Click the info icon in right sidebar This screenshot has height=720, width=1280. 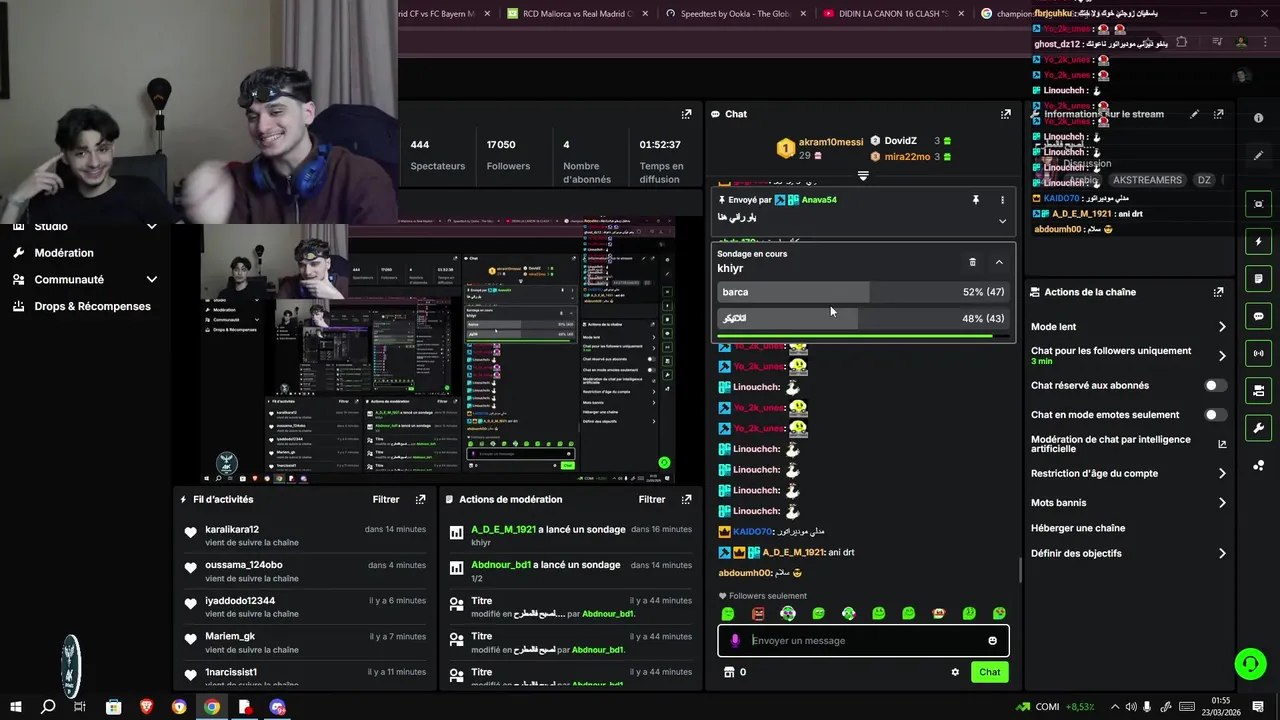[1258, 118]
